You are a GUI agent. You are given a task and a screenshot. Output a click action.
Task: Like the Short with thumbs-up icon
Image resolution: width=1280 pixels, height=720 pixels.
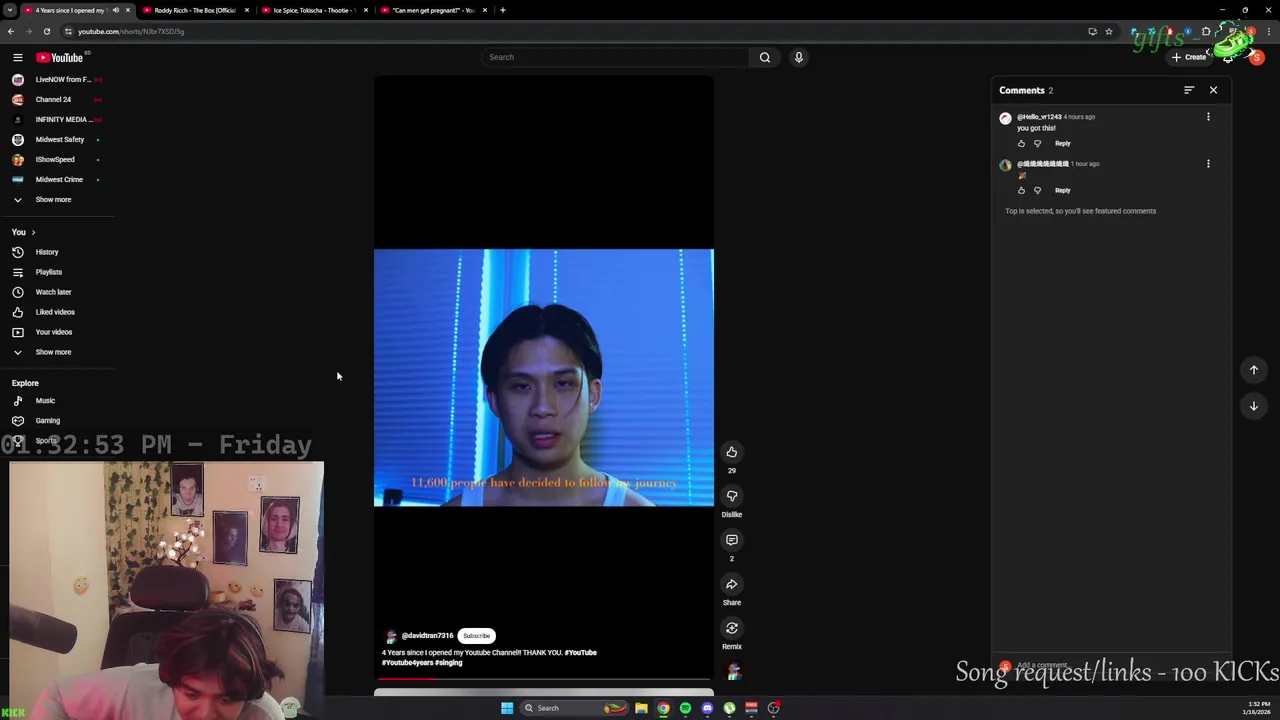click(x=732, y=452)
